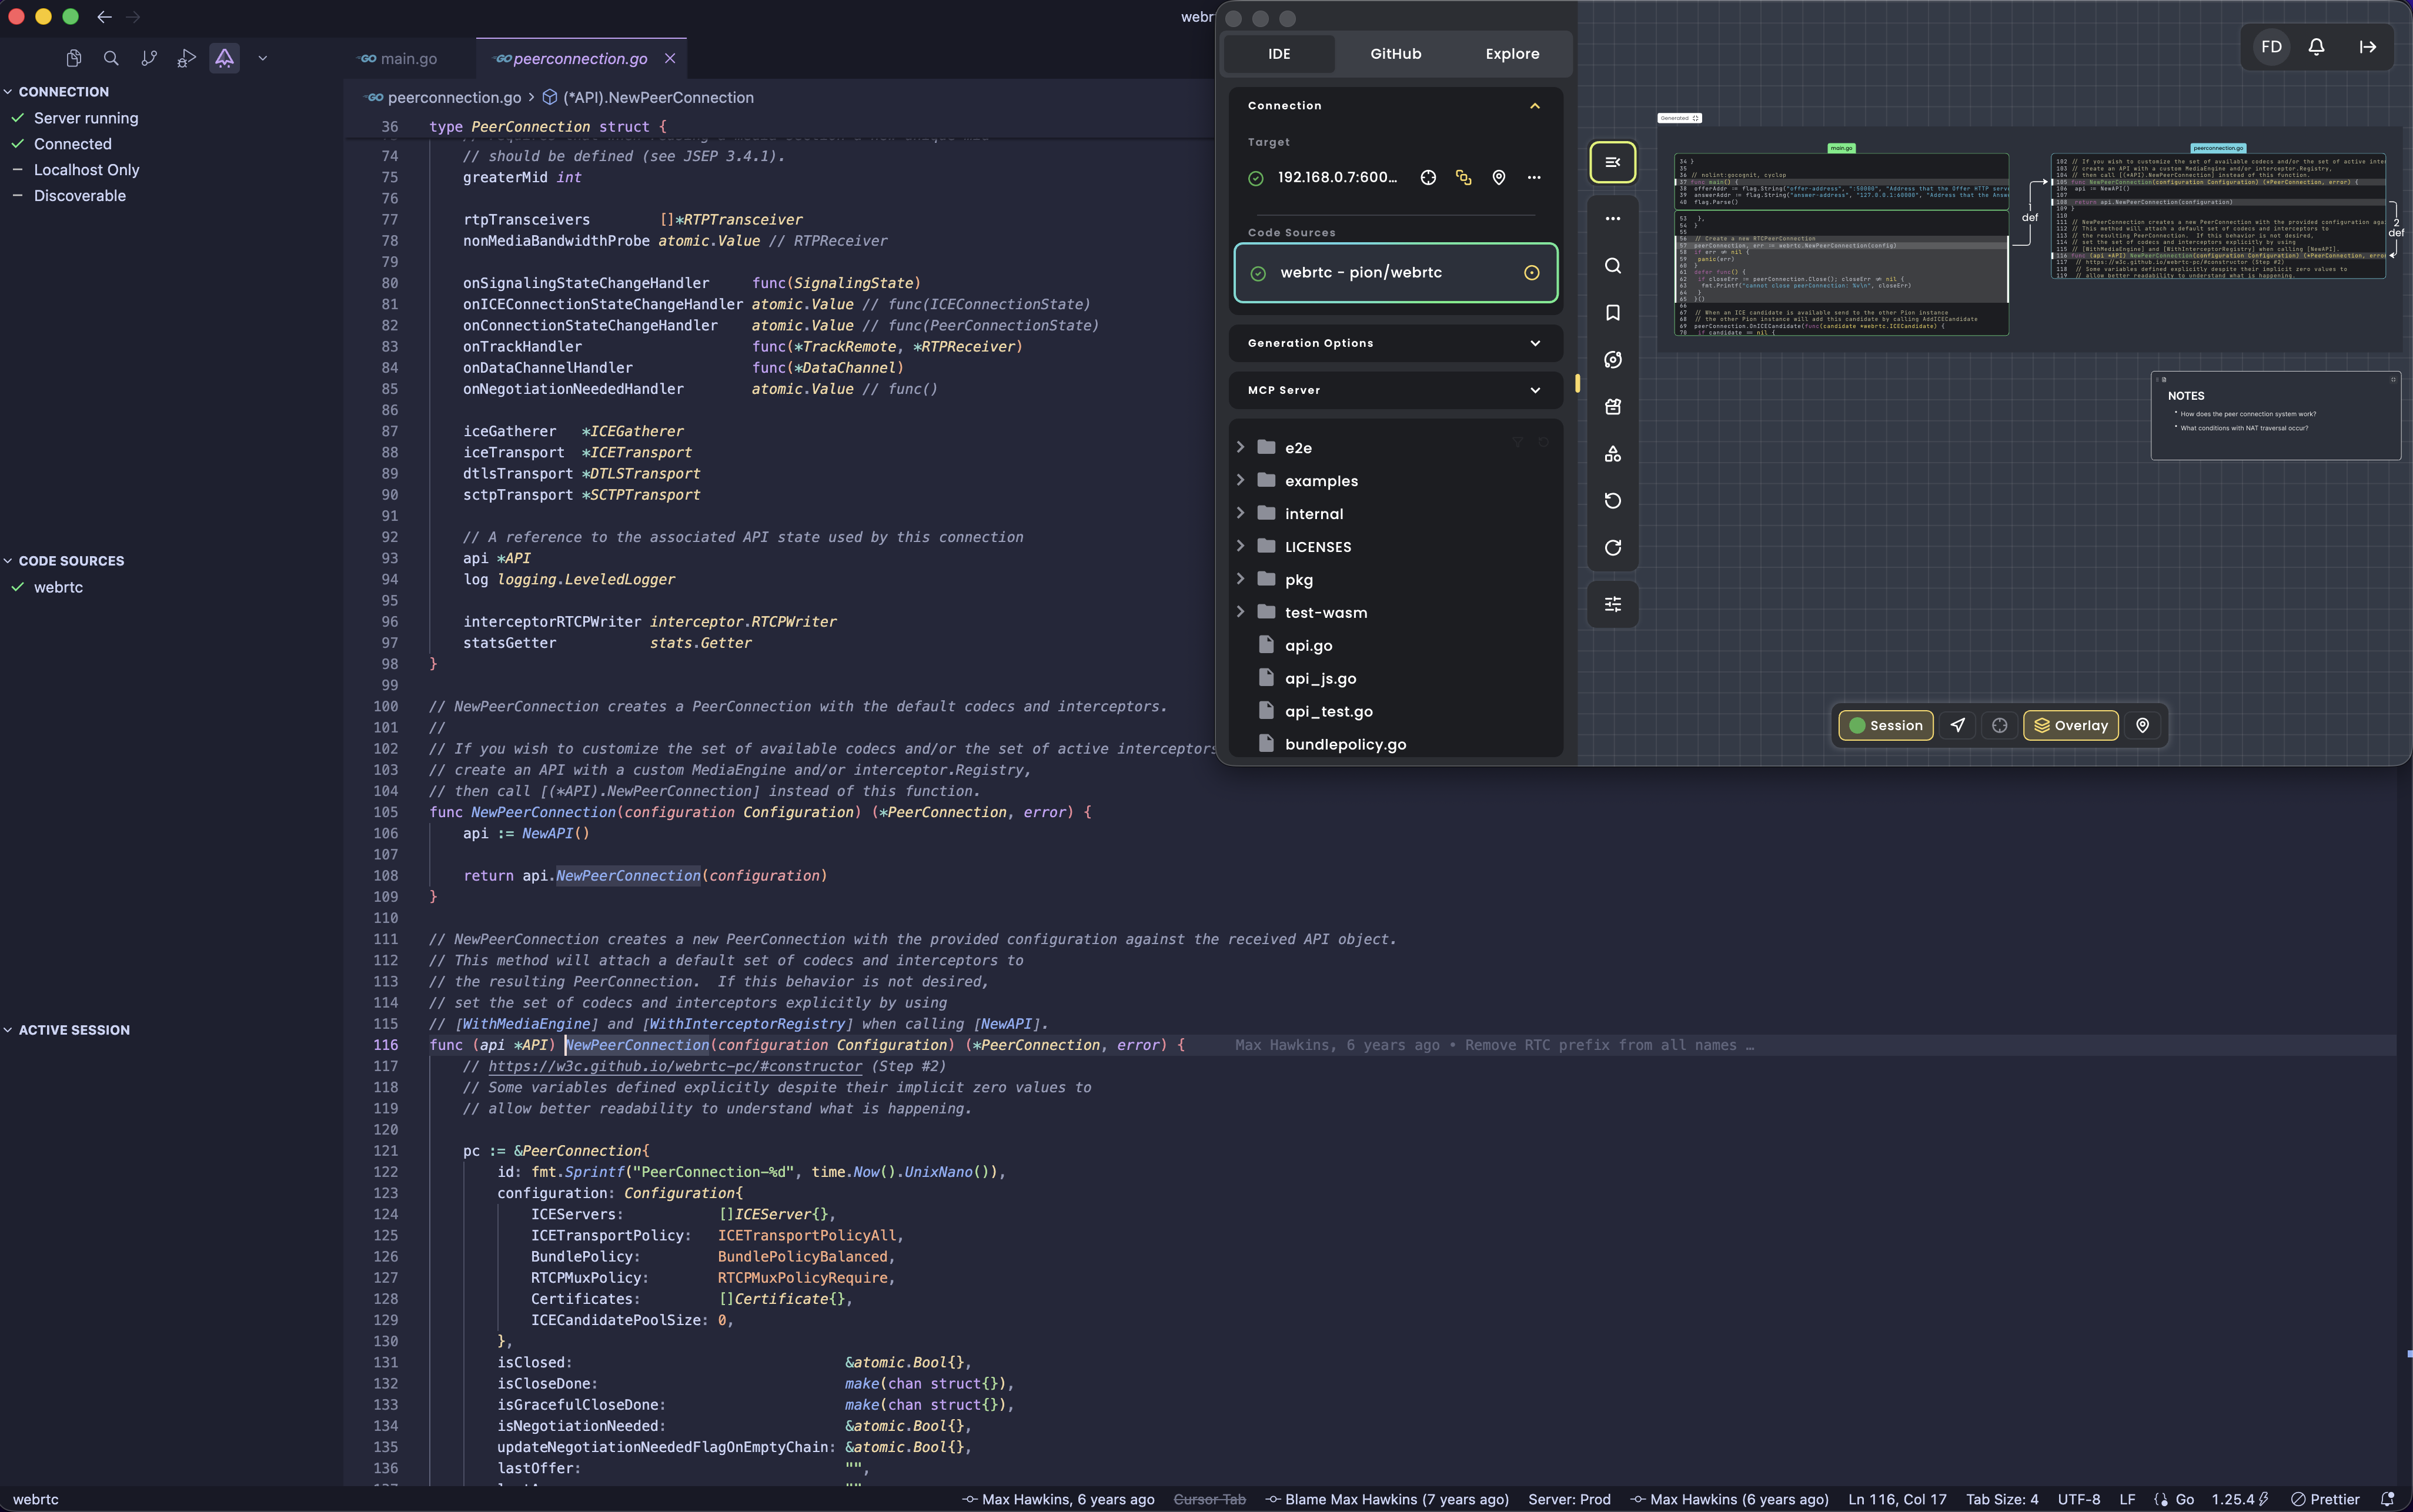Toggle the Overlay button
The image size is (2413, 1512).
point(2070,726)
